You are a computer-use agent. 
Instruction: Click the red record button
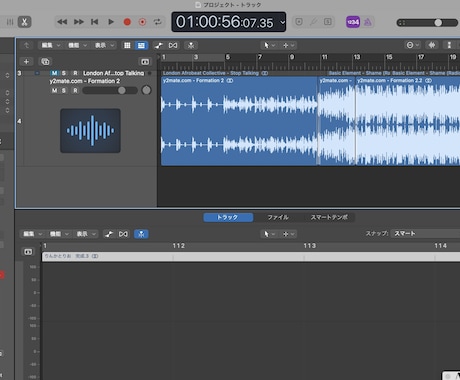click(x=127, y=22)
